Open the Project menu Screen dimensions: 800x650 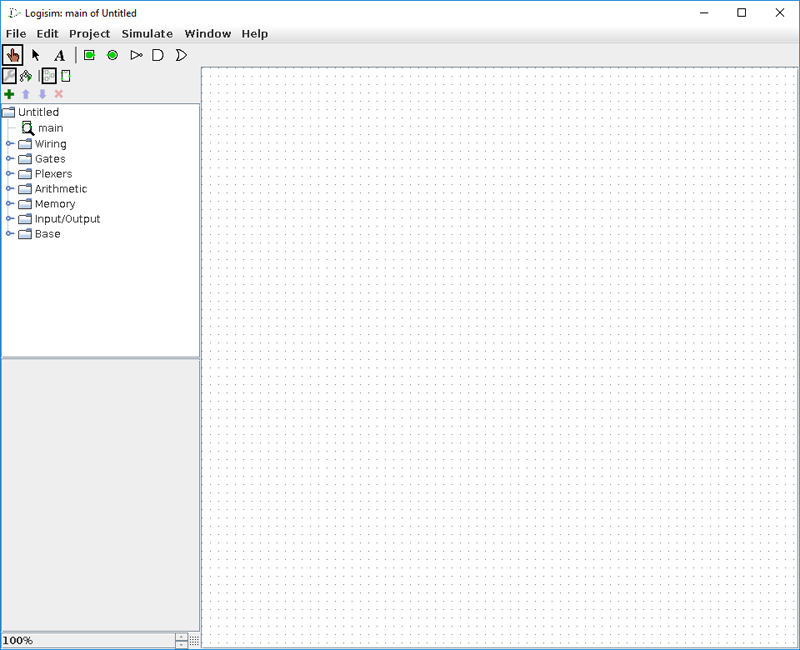[x=89, y=33]
